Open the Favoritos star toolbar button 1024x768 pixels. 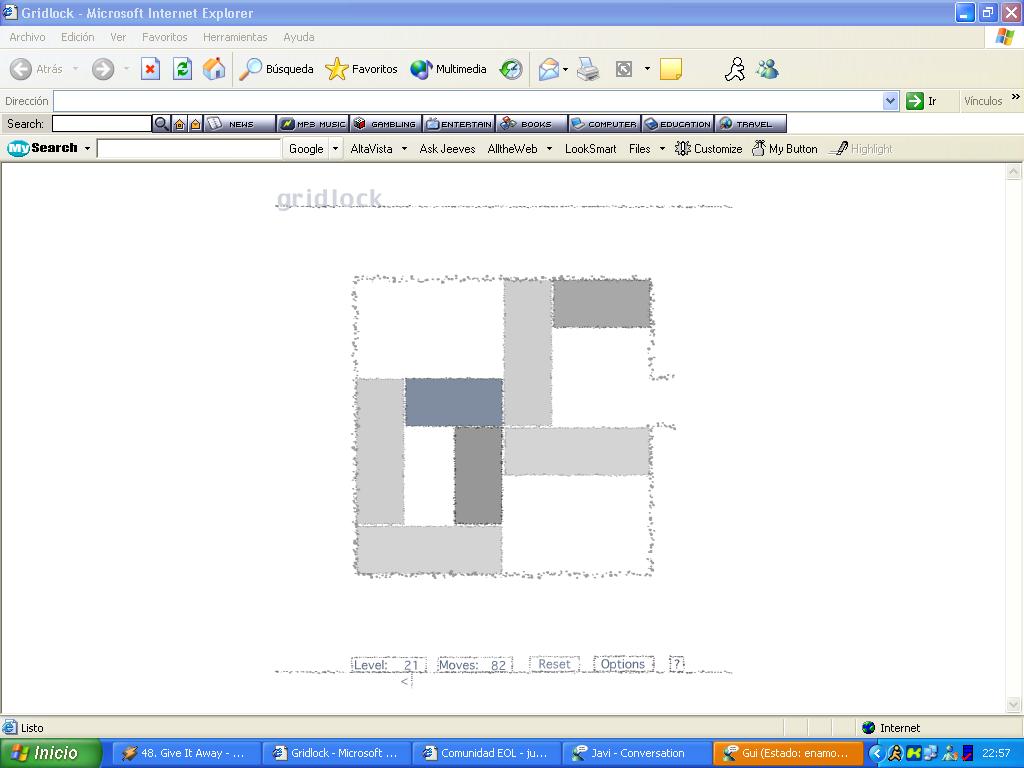tap(361, 69)
